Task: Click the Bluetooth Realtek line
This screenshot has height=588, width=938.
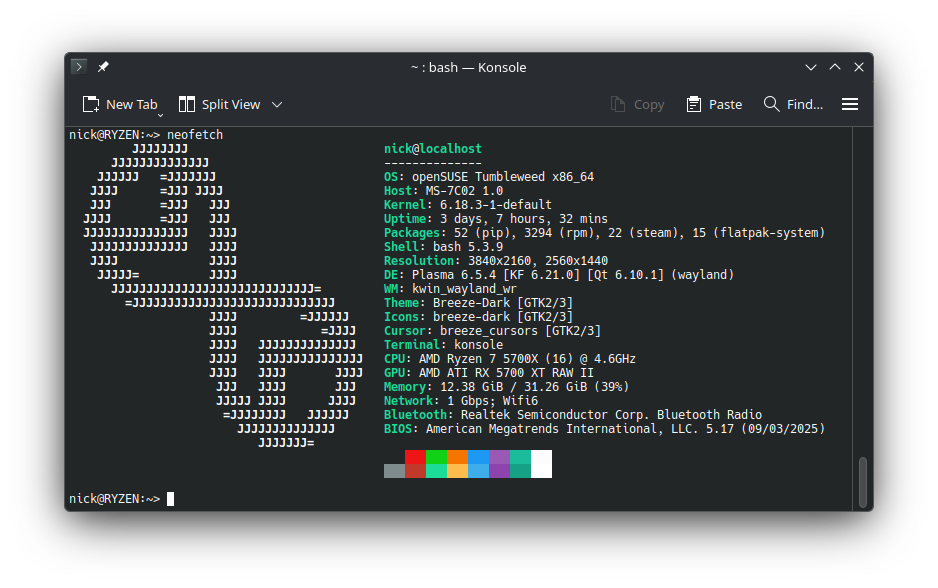Action: (x=573, y=415)
